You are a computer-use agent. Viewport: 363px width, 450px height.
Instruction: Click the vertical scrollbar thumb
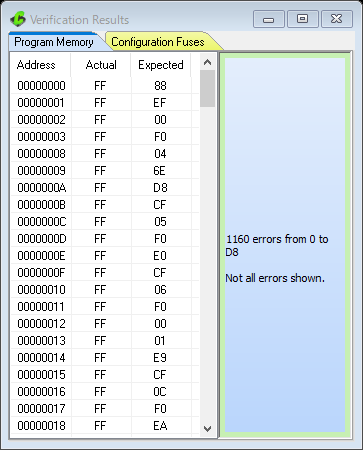click(x=207, y=88)
